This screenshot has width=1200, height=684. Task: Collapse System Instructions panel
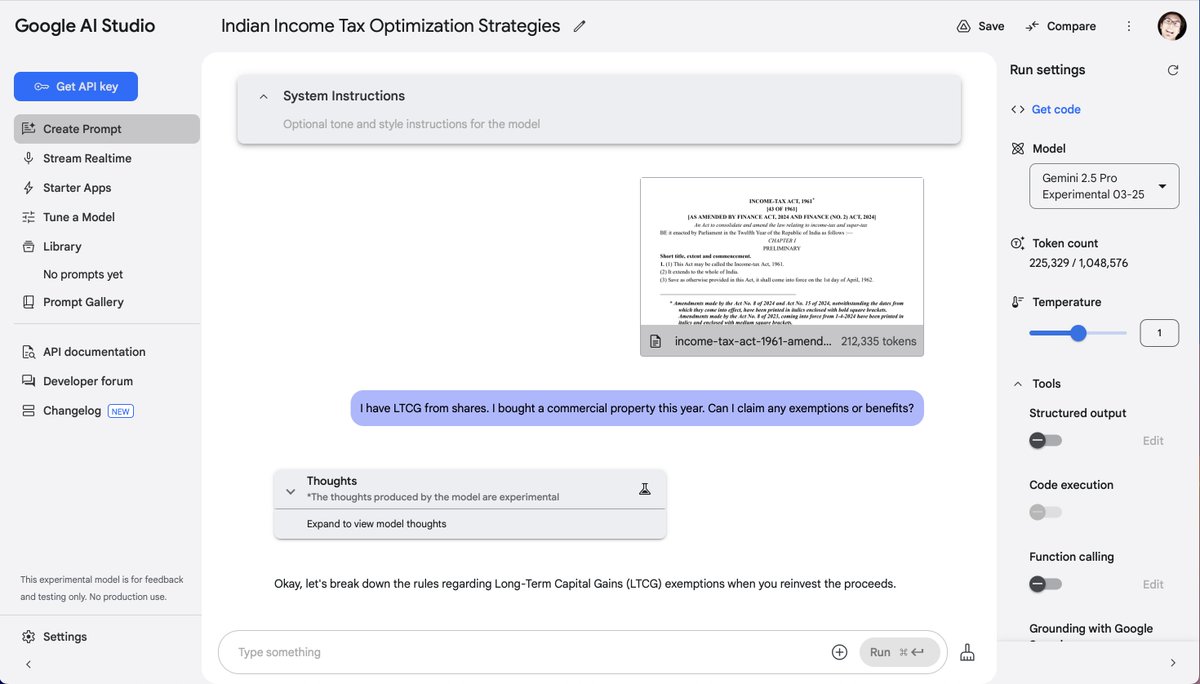coord(263,97)
